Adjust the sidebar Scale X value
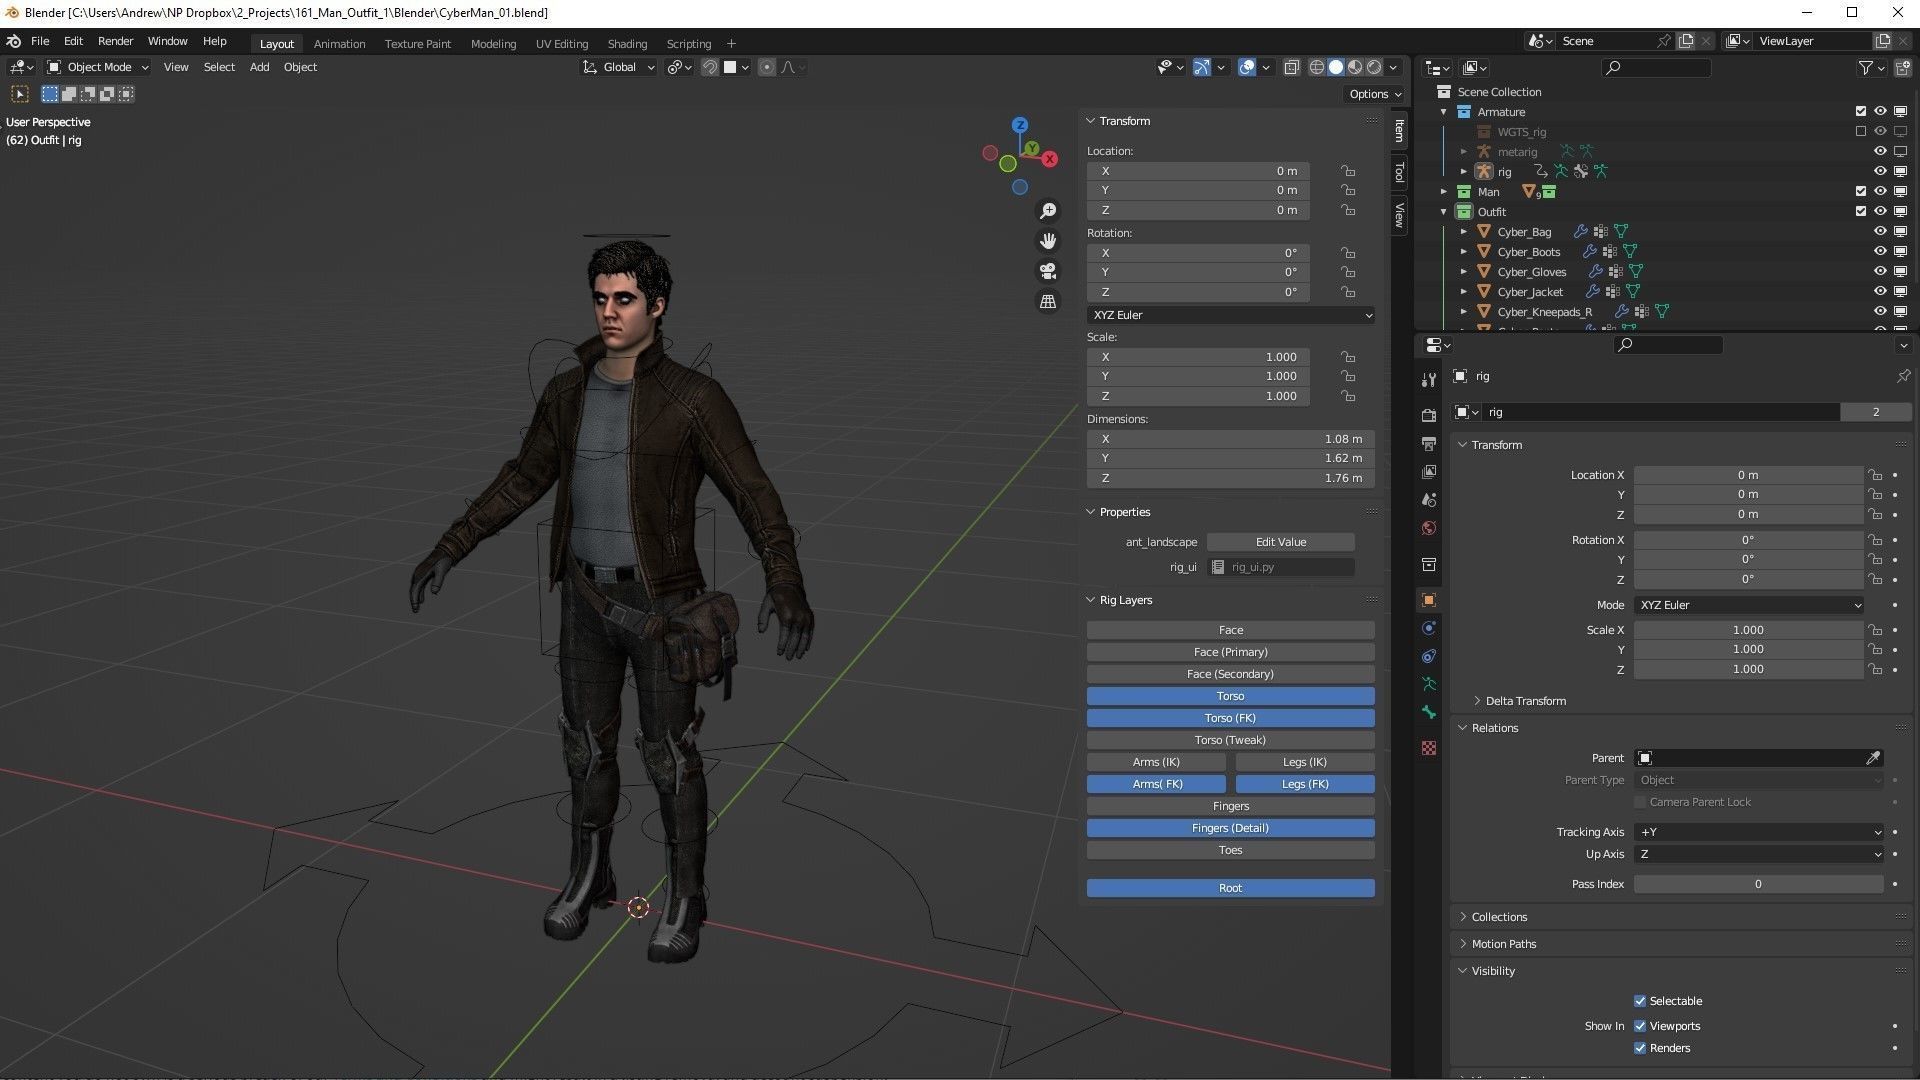Viewport: 1920px width, 1080px height. [1198, 357]
